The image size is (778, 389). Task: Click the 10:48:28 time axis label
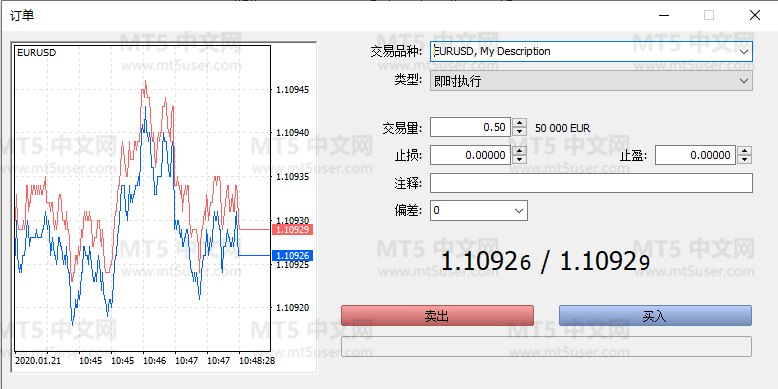(x=256, y=361)
